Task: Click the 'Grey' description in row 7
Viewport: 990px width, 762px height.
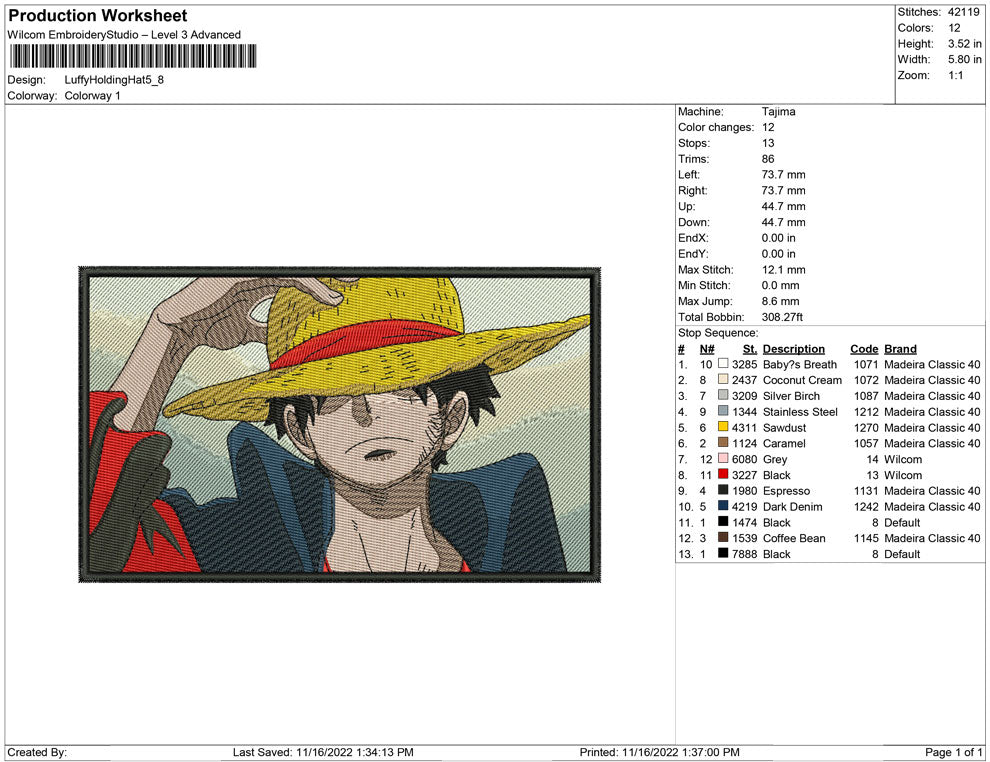Action: pos(775,459)
